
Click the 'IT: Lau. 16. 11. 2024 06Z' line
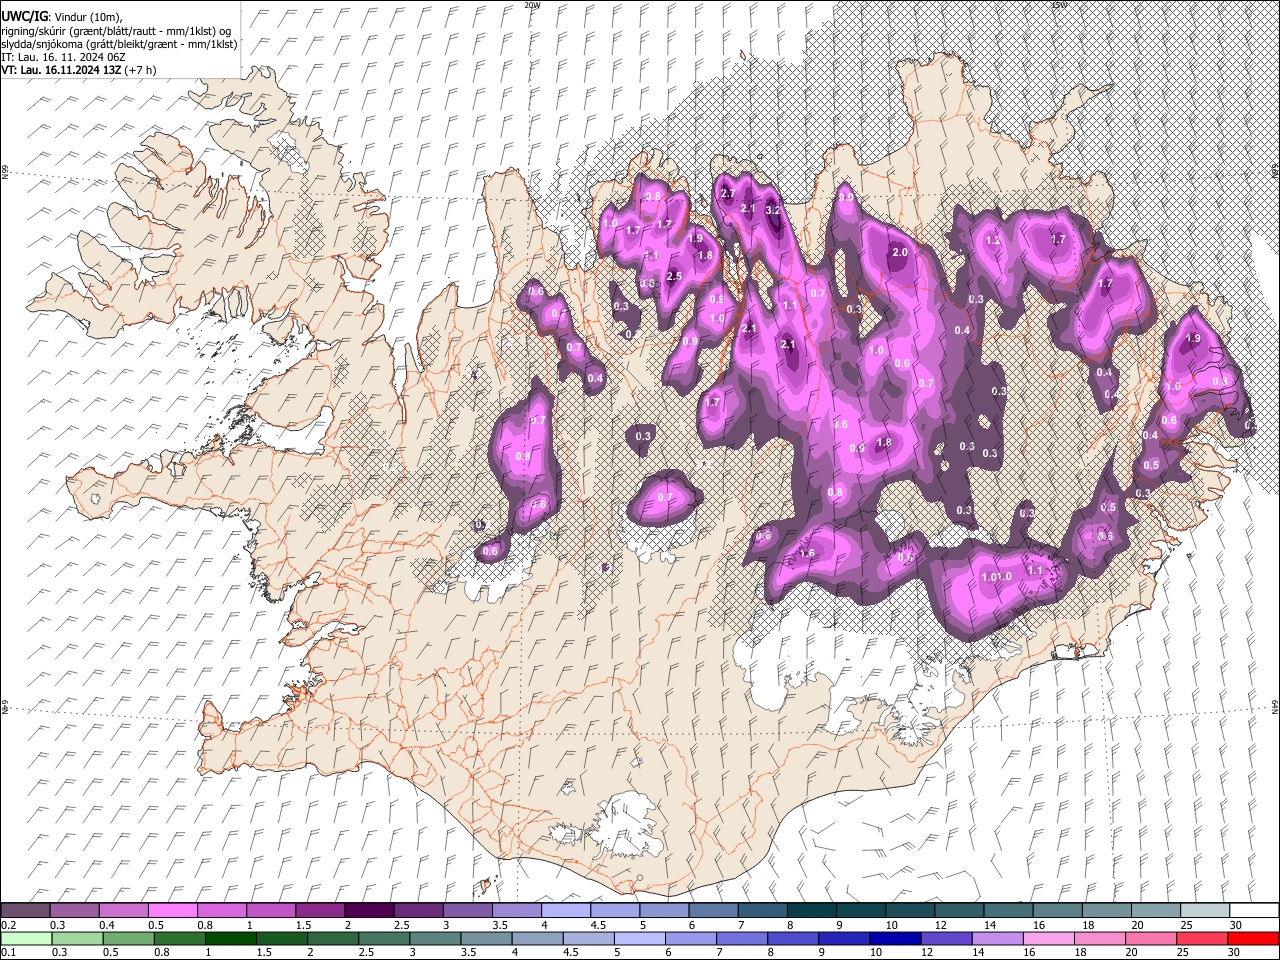click(x=64, y=57)
